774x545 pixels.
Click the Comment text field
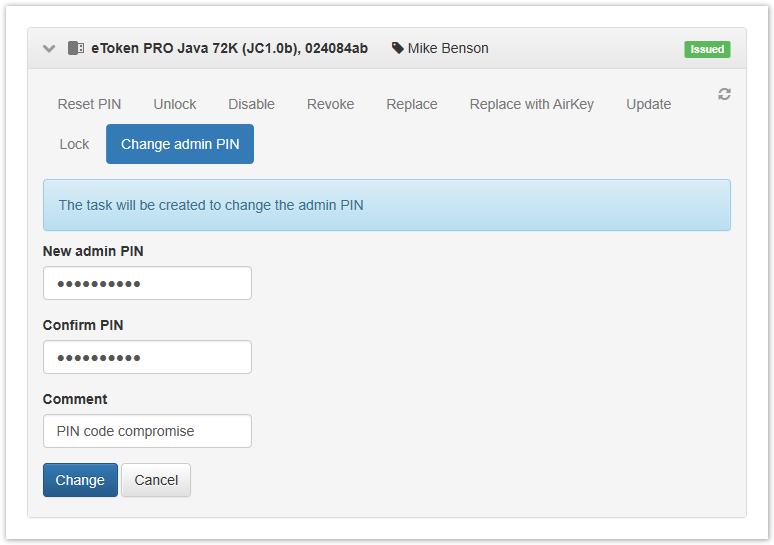coord(147,431)
